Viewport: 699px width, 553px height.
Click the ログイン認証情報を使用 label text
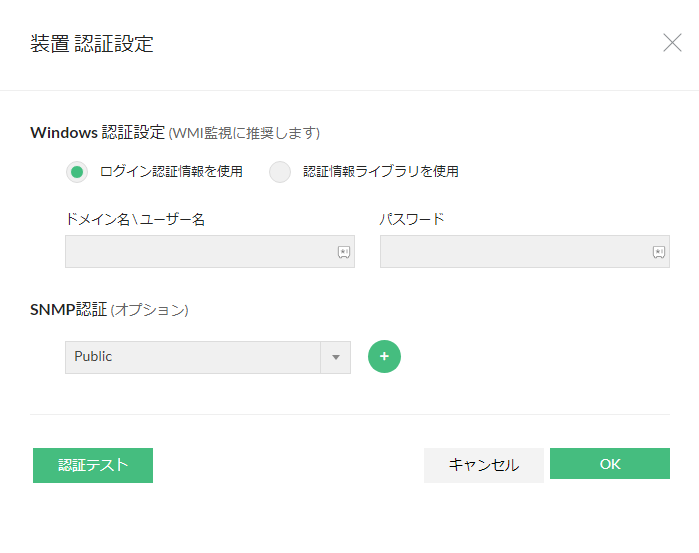171,171
